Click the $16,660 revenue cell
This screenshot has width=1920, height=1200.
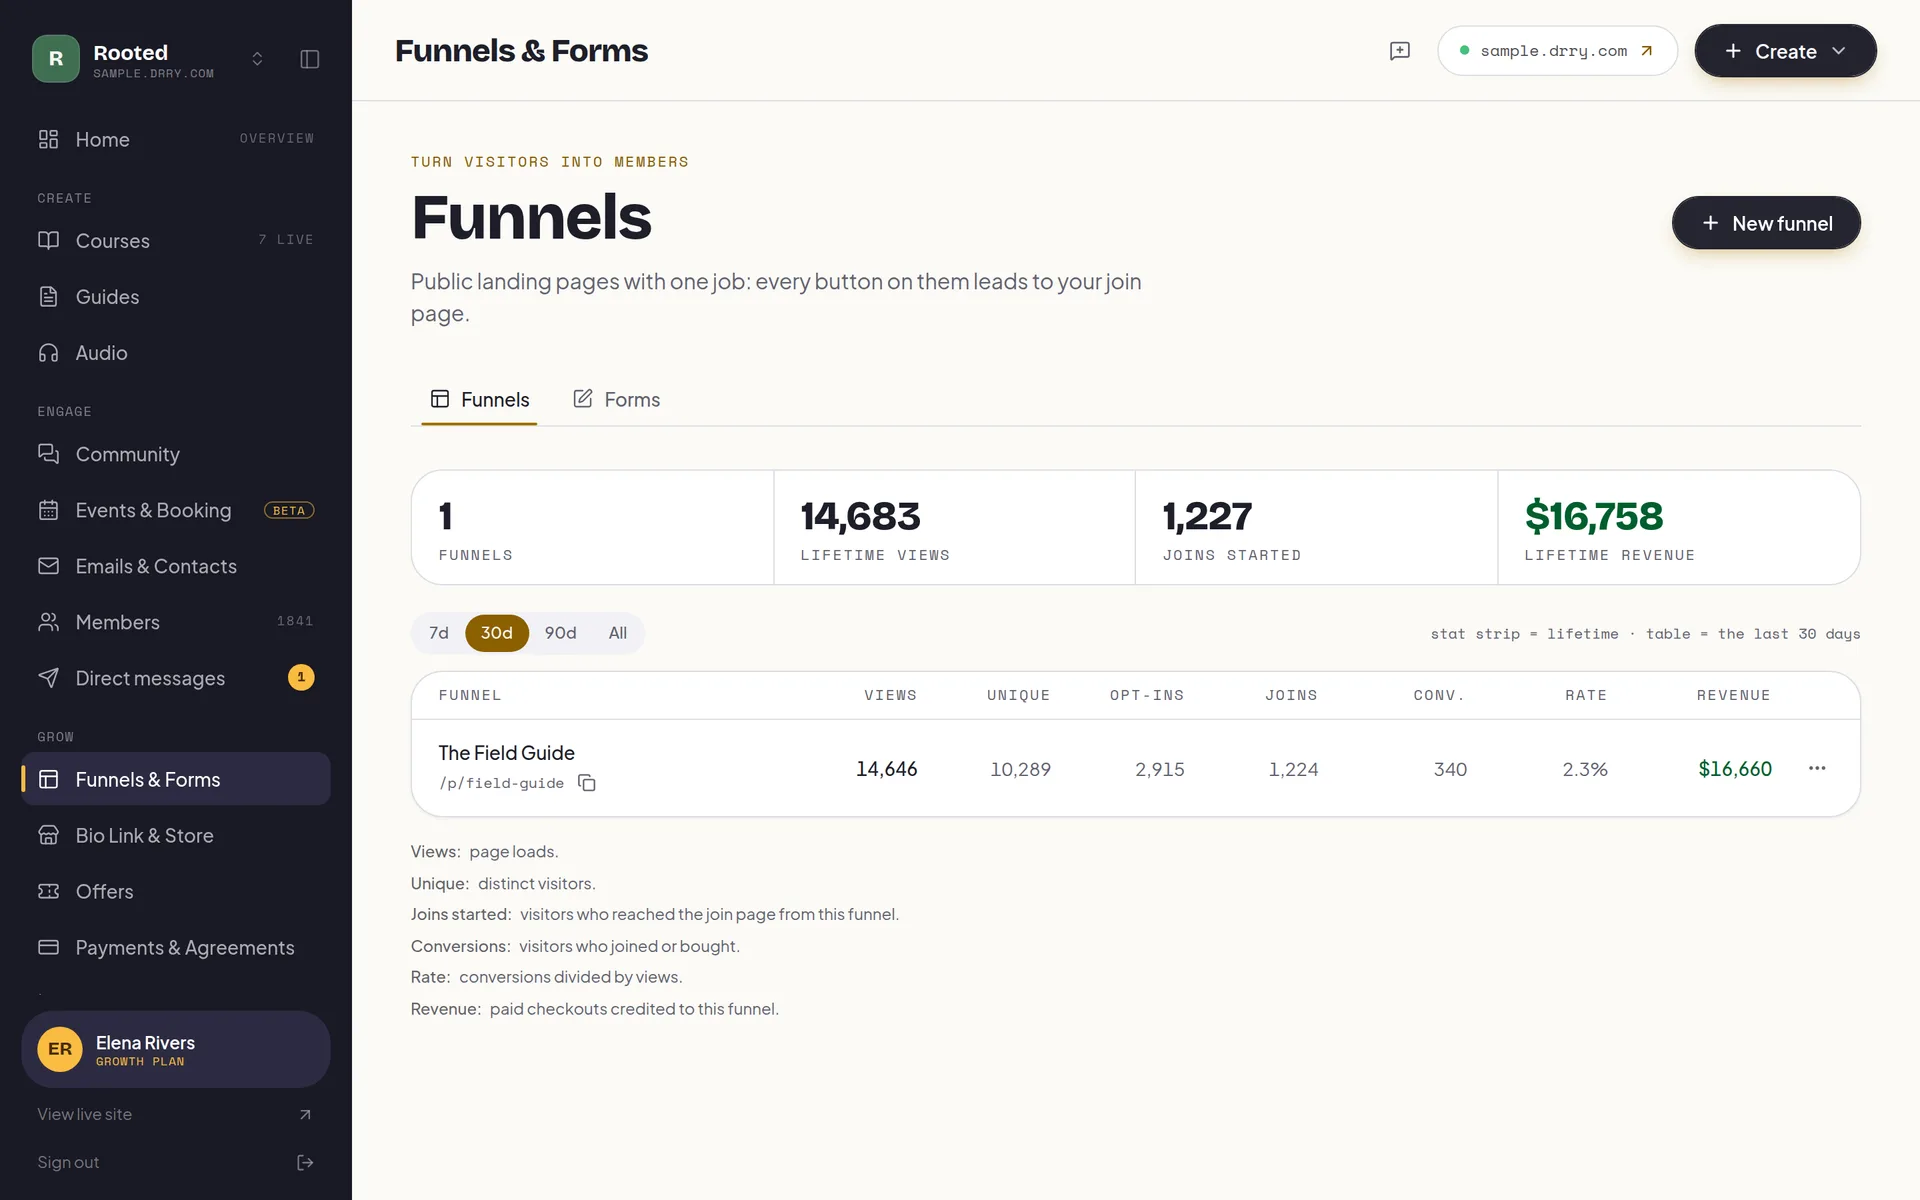1735,769
